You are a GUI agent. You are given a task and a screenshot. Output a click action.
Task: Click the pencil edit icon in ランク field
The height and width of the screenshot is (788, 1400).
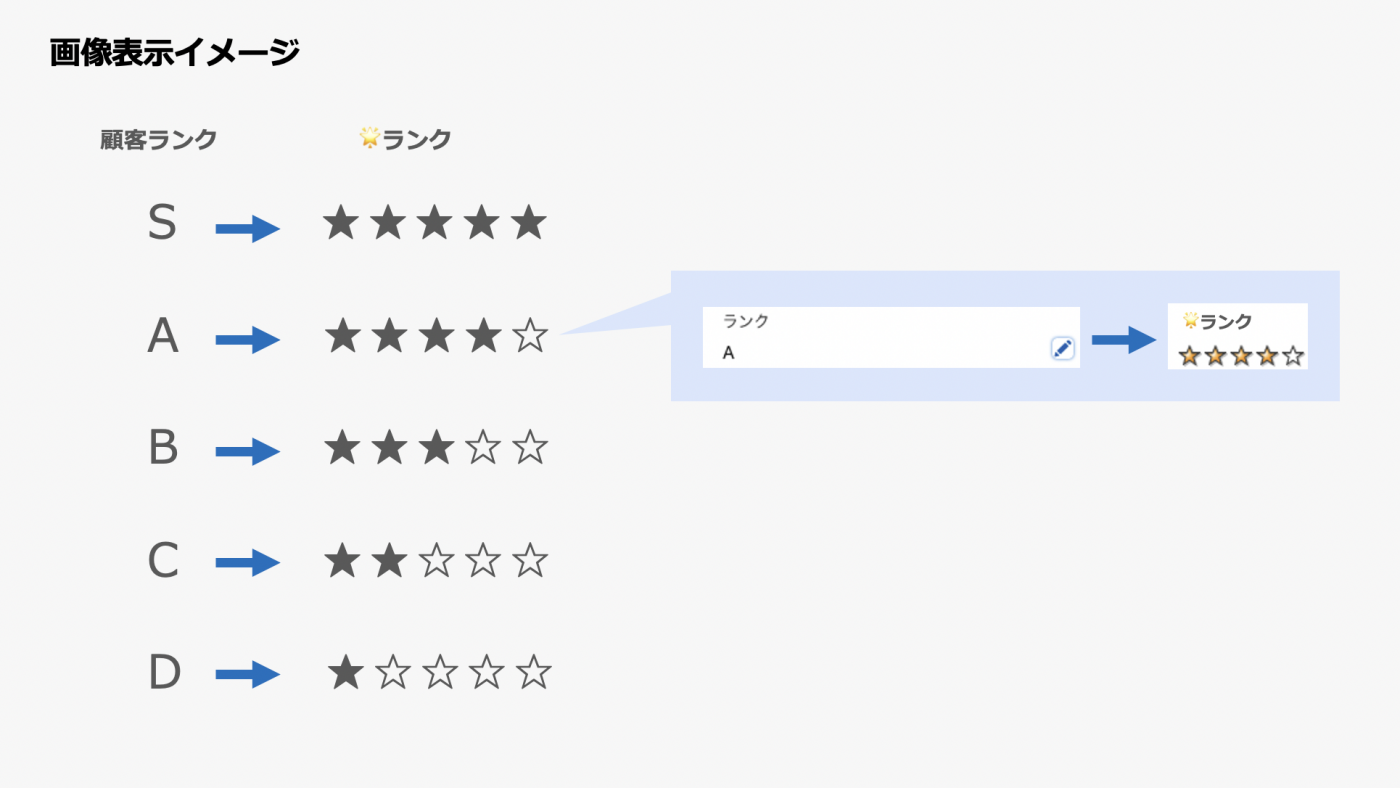click(x=1062, y=348)
